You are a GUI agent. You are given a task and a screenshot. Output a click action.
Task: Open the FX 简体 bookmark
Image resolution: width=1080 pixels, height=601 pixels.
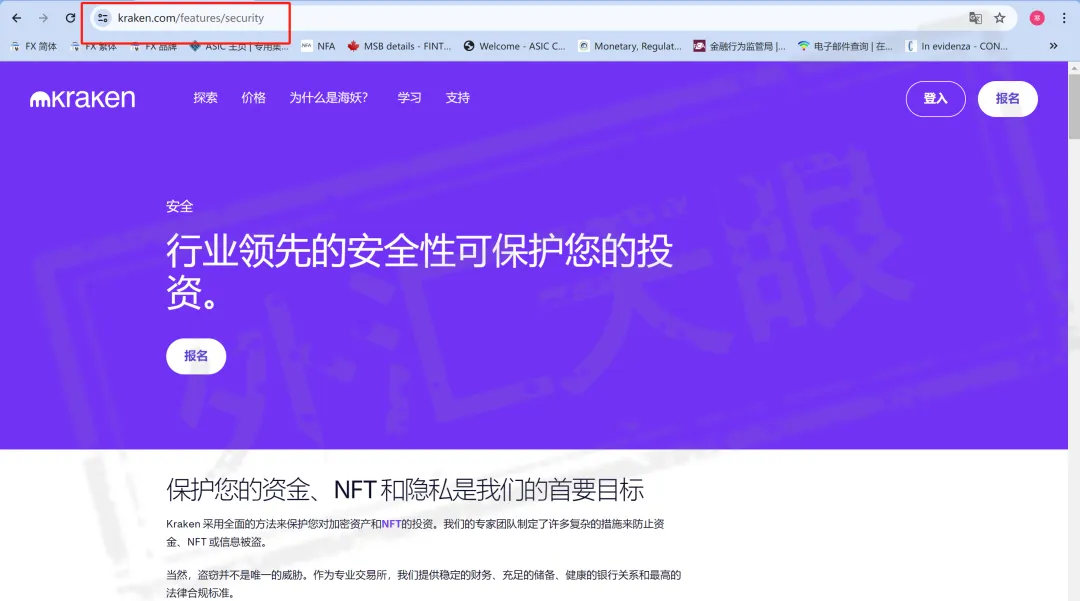[34, 46]
